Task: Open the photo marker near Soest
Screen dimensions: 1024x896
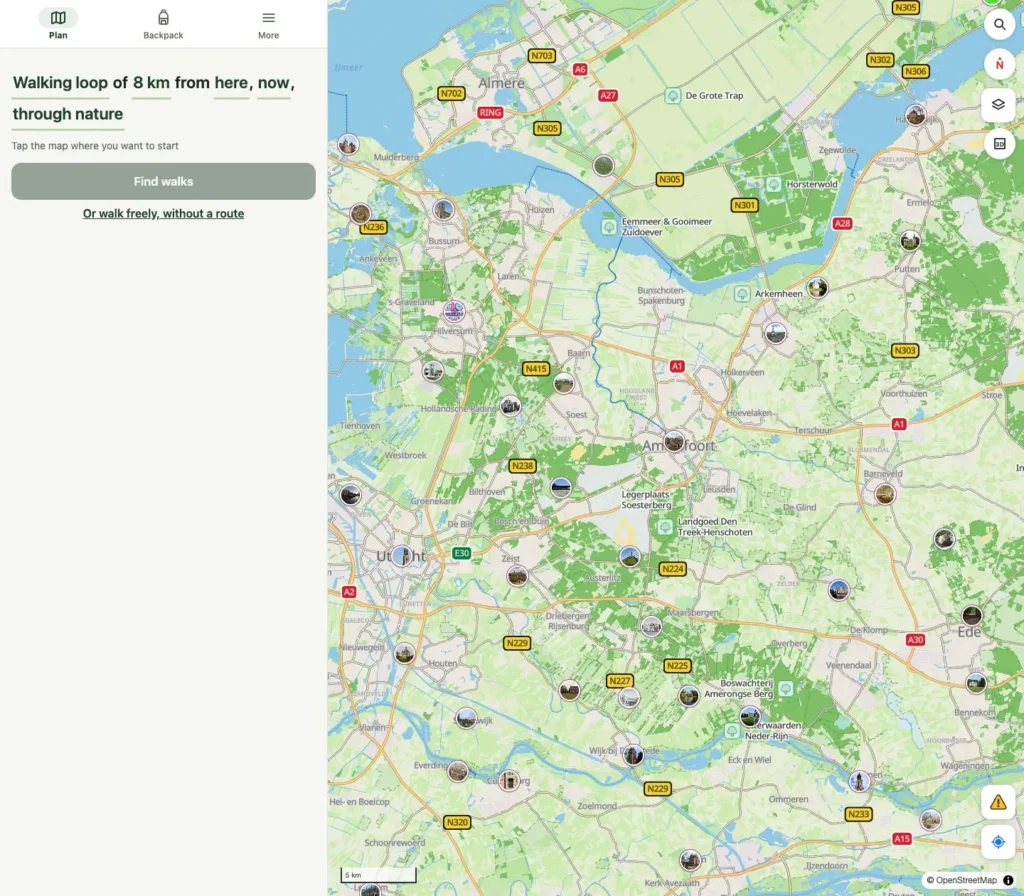Action: (x=564, y=383)
